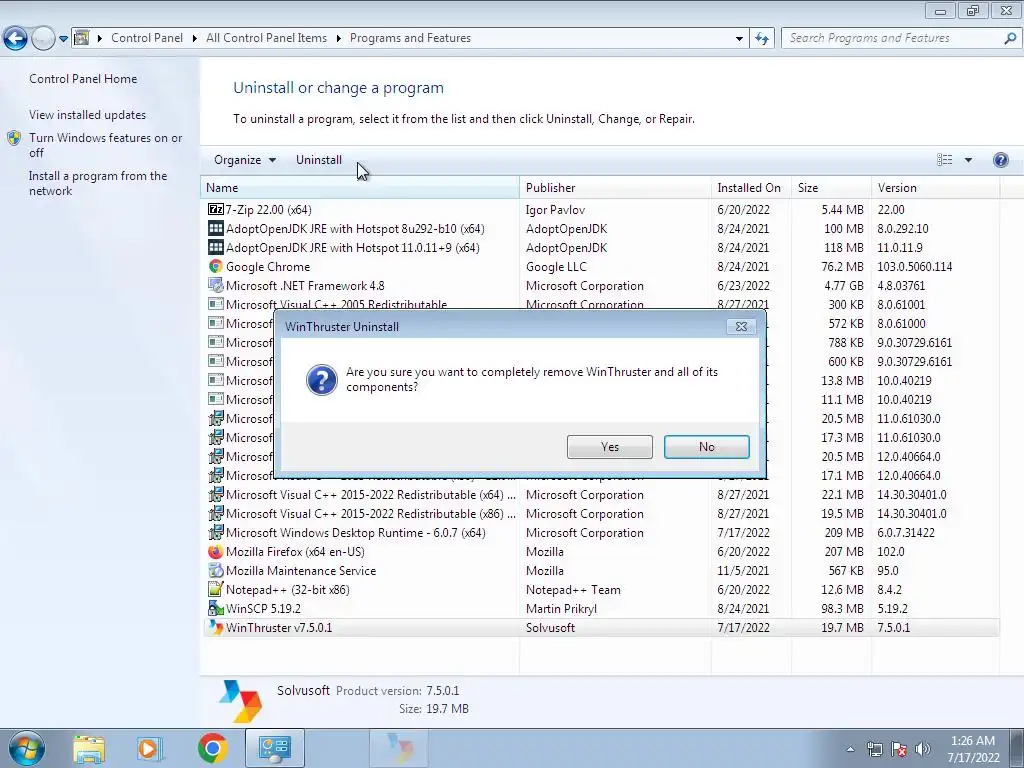
Task: Open the Windows Start button
Action: 25,749
